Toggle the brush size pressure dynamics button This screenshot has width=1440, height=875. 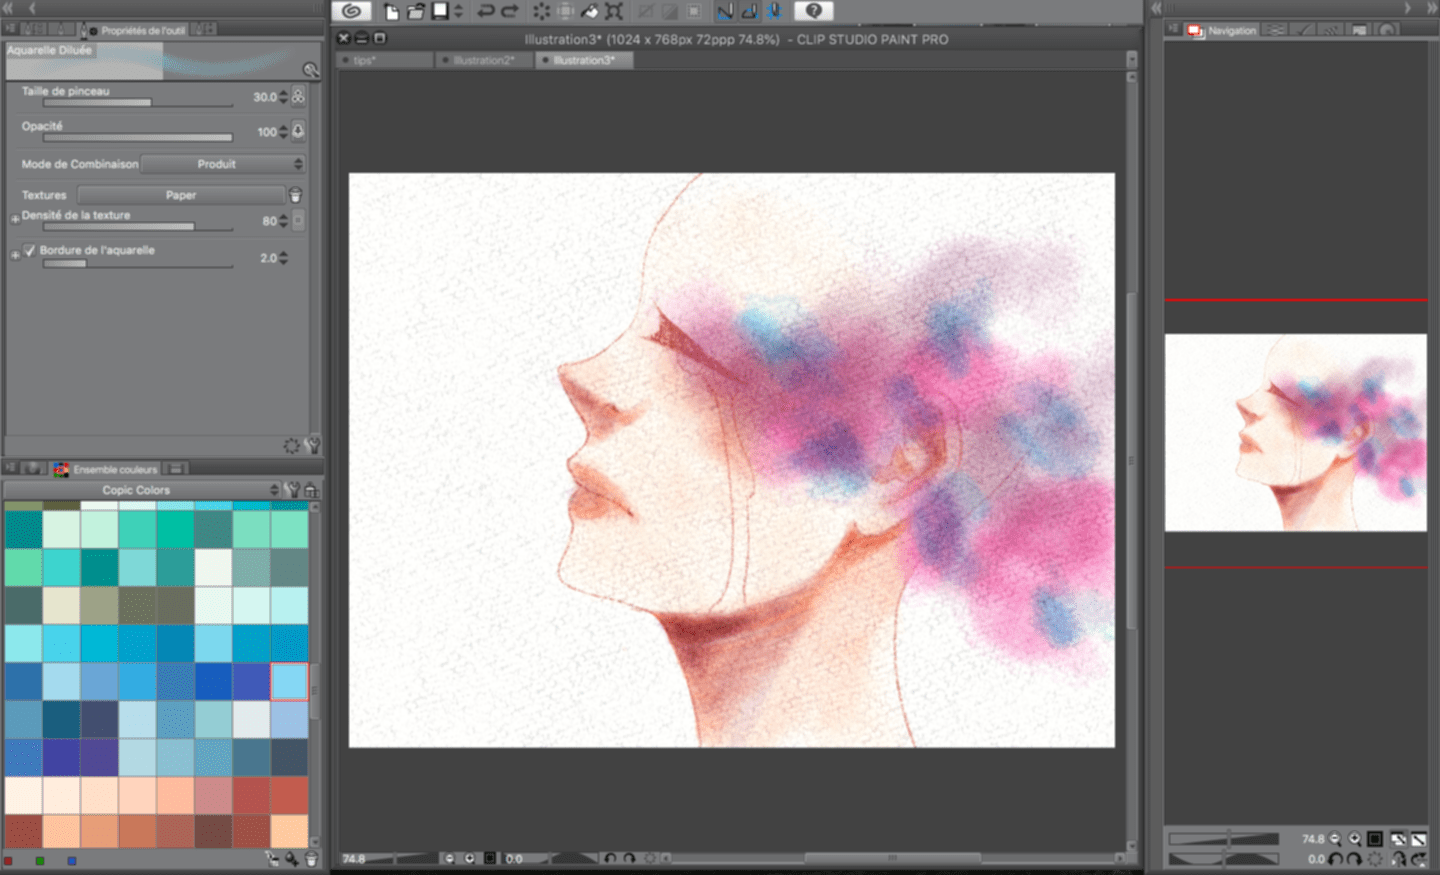298,97
